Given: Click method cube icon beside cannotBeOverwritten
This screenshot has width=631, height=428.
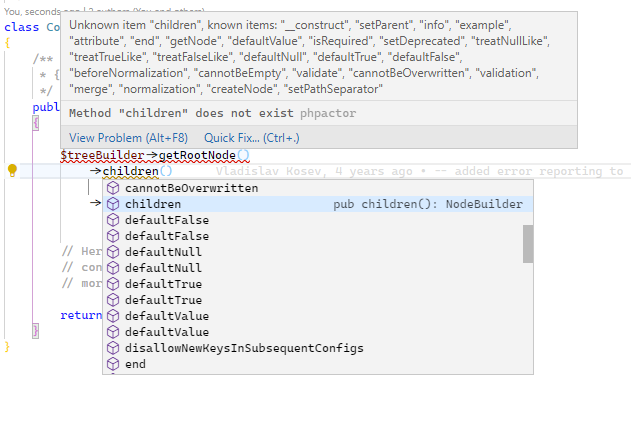Looking at the screenshot, I should click(x=113, y=188).
